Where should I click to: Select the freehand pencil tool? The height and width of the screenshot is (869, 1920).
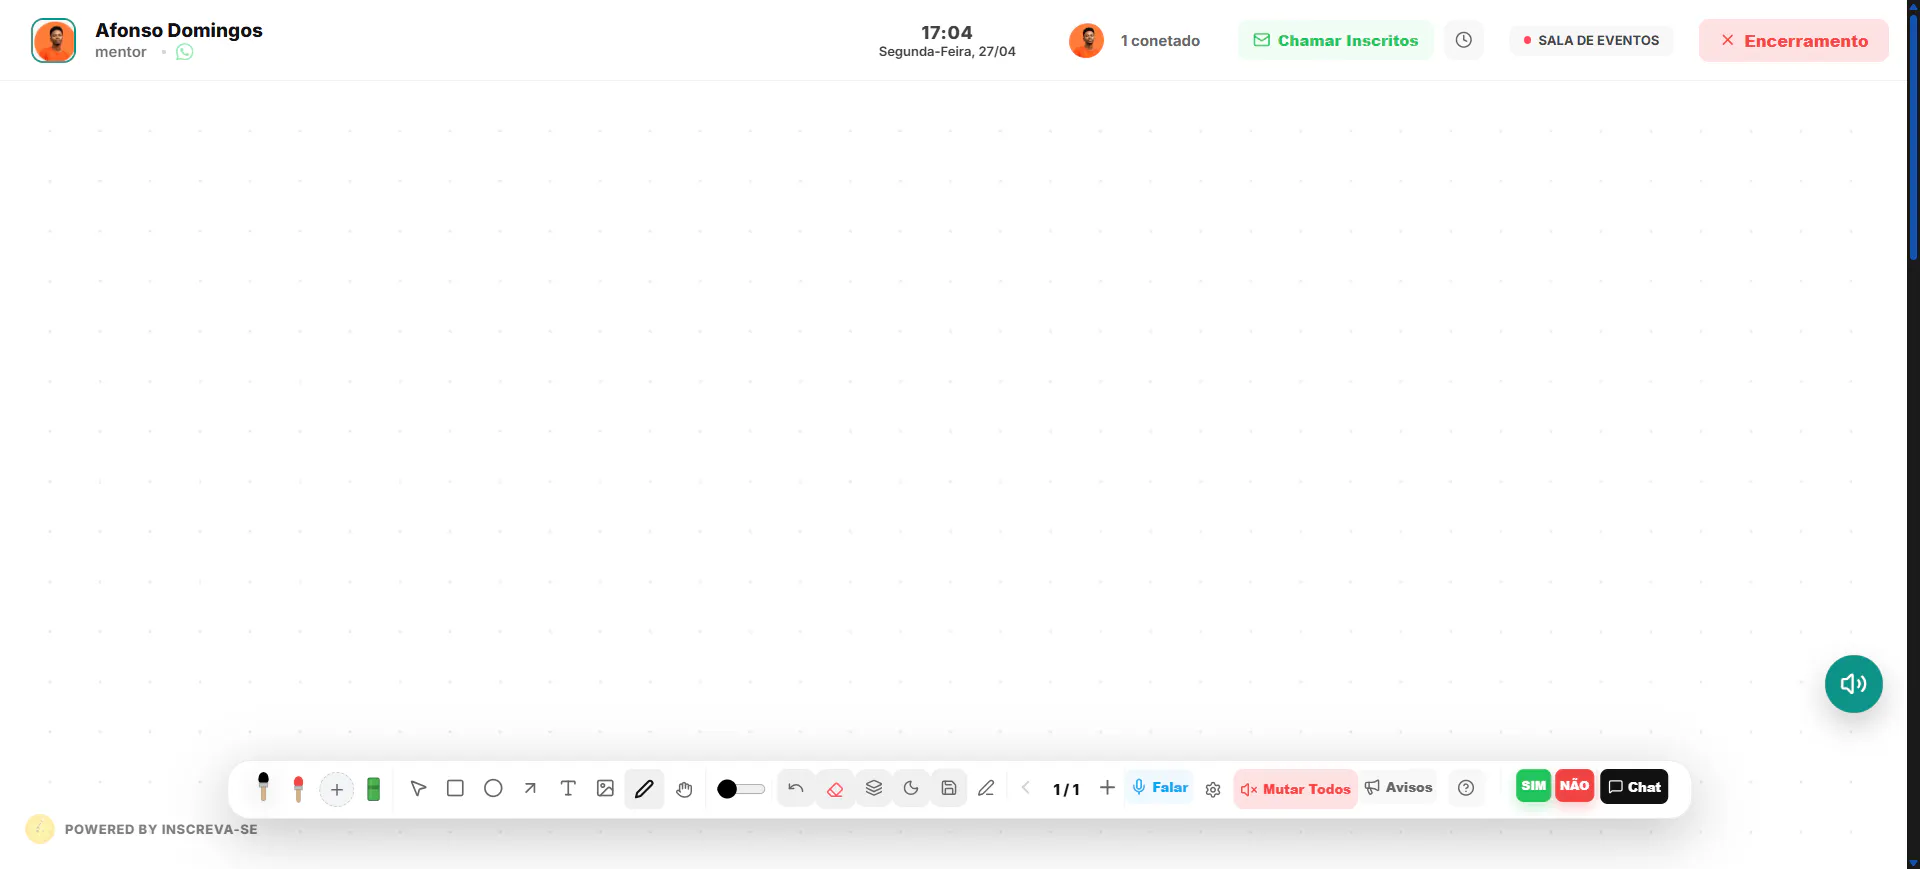tap(644, 789)
